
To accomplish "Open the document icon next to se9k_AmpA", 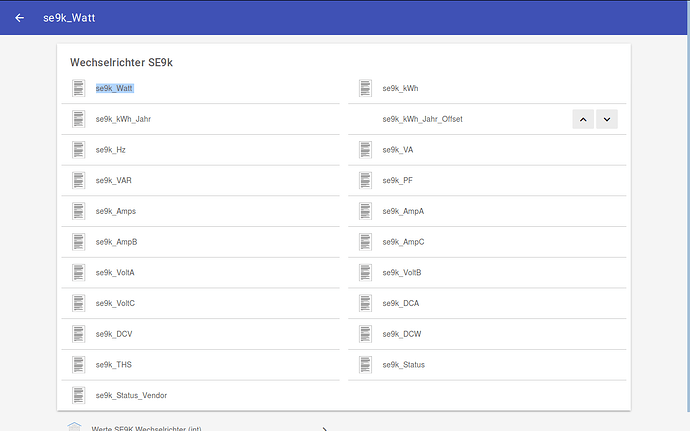I will (365, 211).
